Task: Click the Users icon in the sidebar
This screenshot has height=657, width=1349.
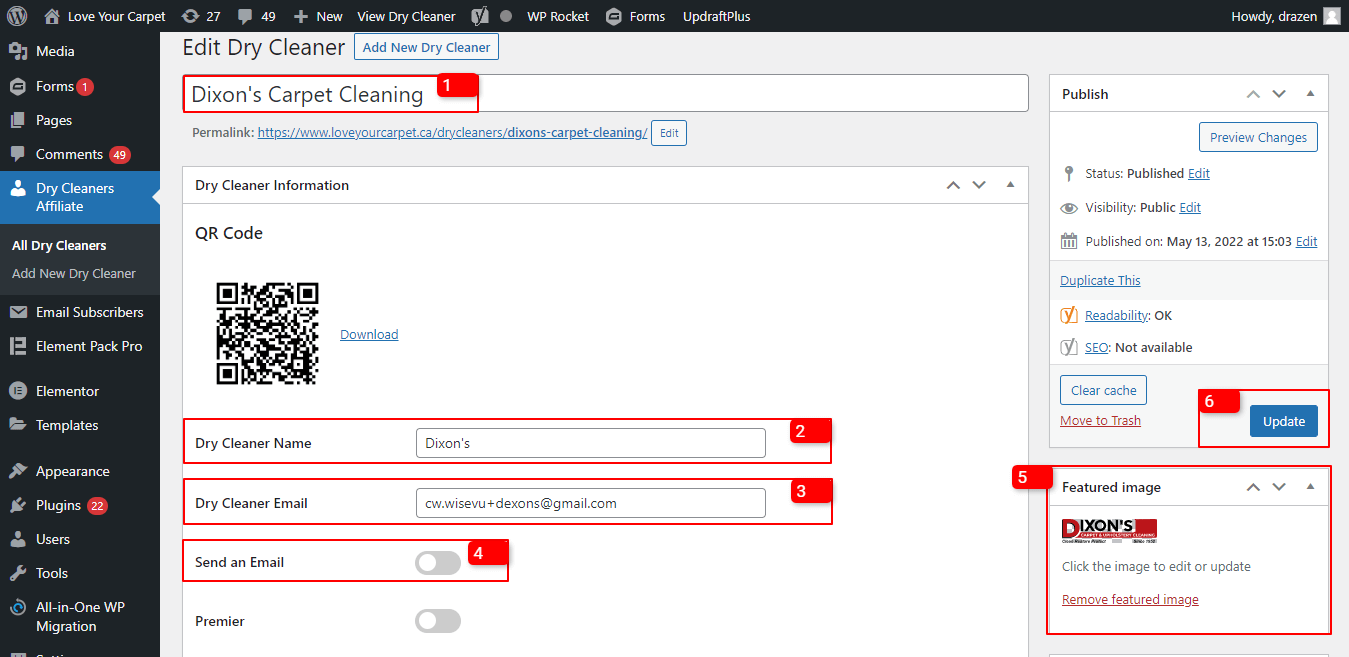Action: tap(18, 539)
